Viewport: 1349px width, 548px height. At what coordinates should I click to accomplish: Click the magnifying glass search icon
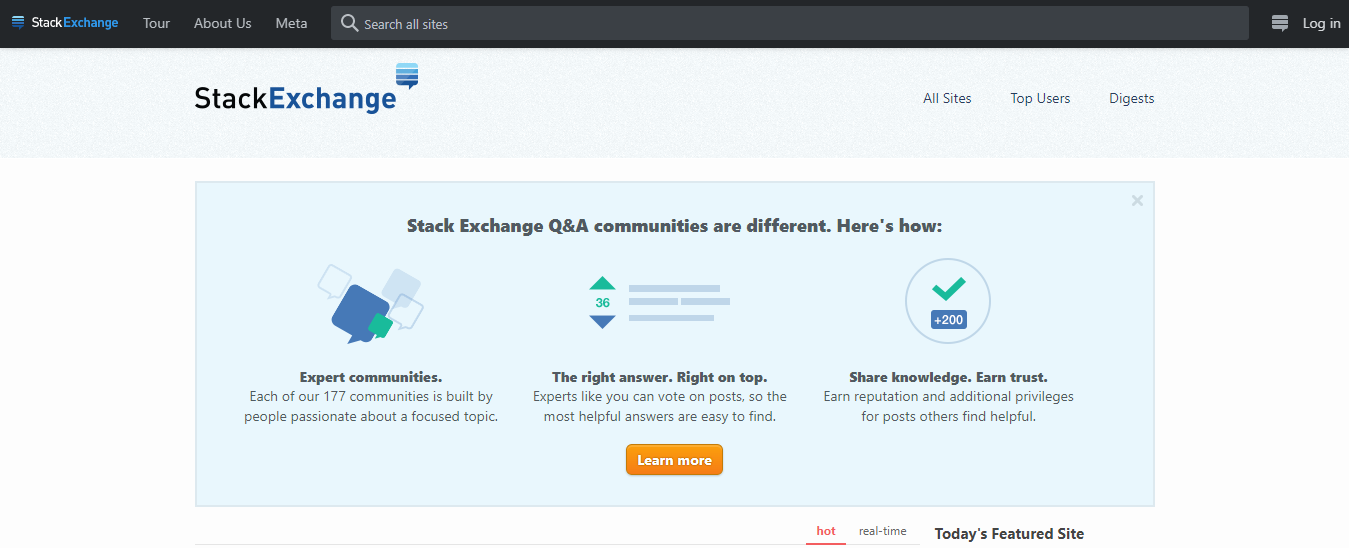click(x=349, y=23)
